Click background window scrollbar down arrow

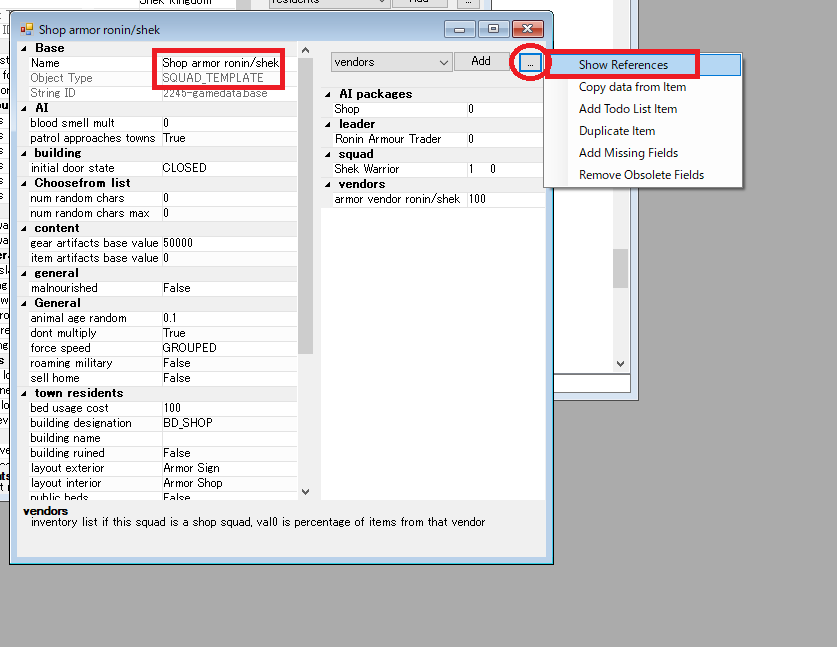coord(620,364)
